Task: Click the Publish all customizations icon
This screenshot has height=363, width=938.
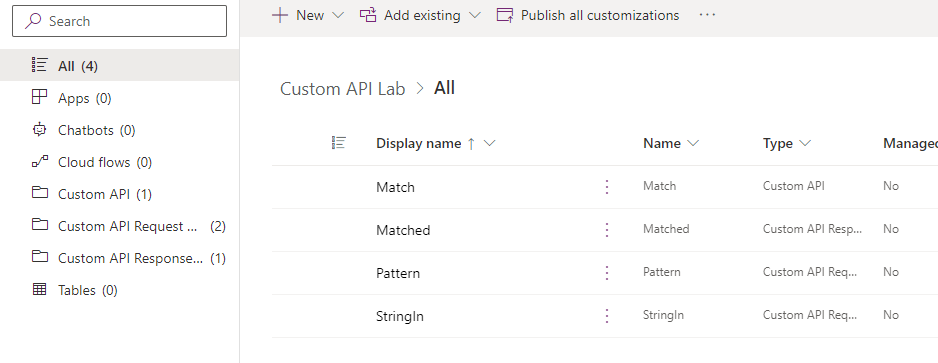Action: click(x=505, y=15)
